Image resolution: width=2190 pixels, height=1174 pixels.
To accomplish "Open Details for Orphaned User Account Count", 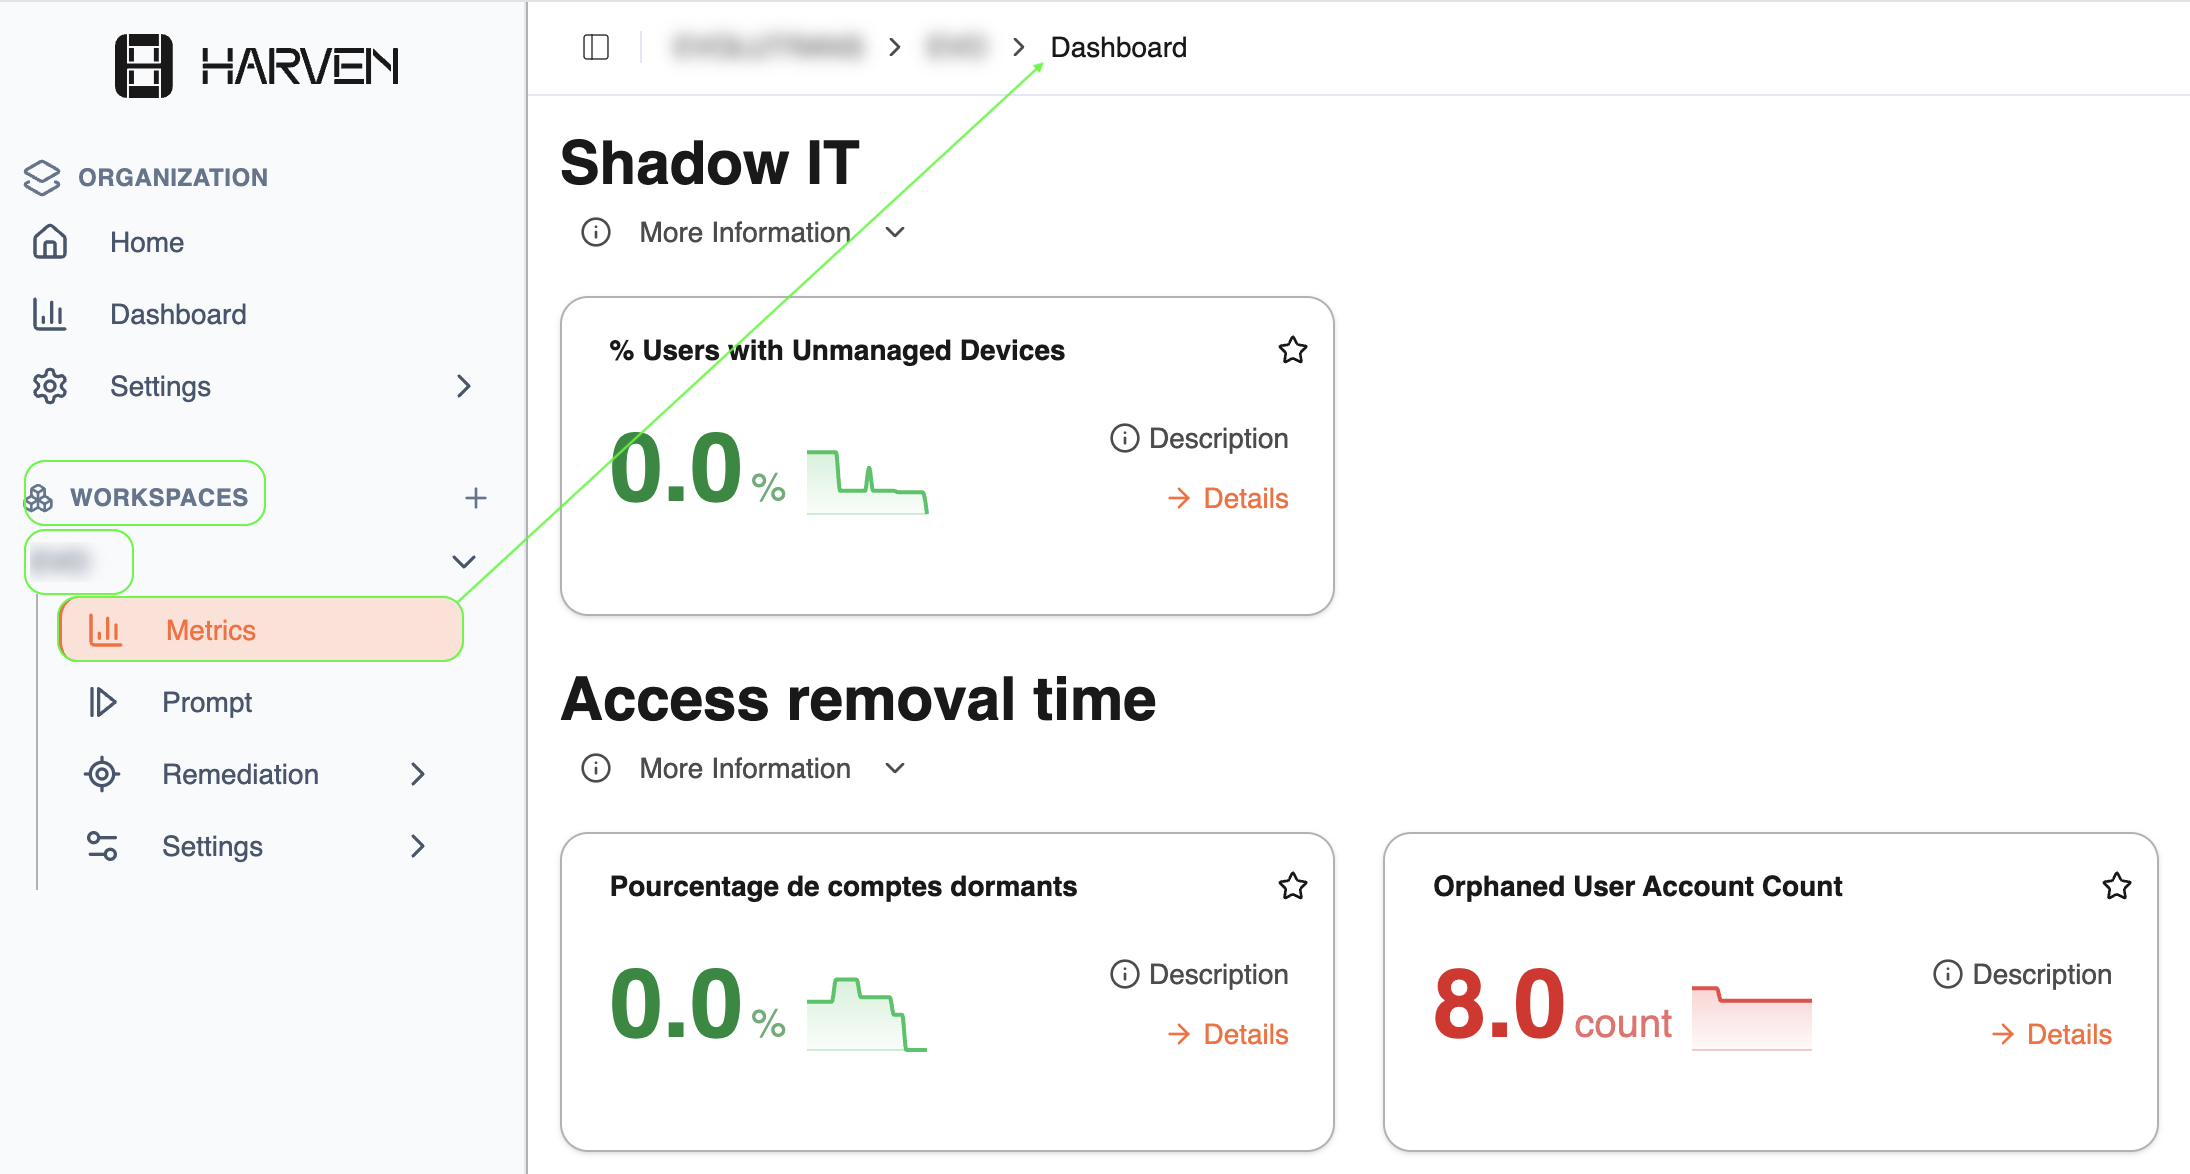I will (x=2051, y=1034).
